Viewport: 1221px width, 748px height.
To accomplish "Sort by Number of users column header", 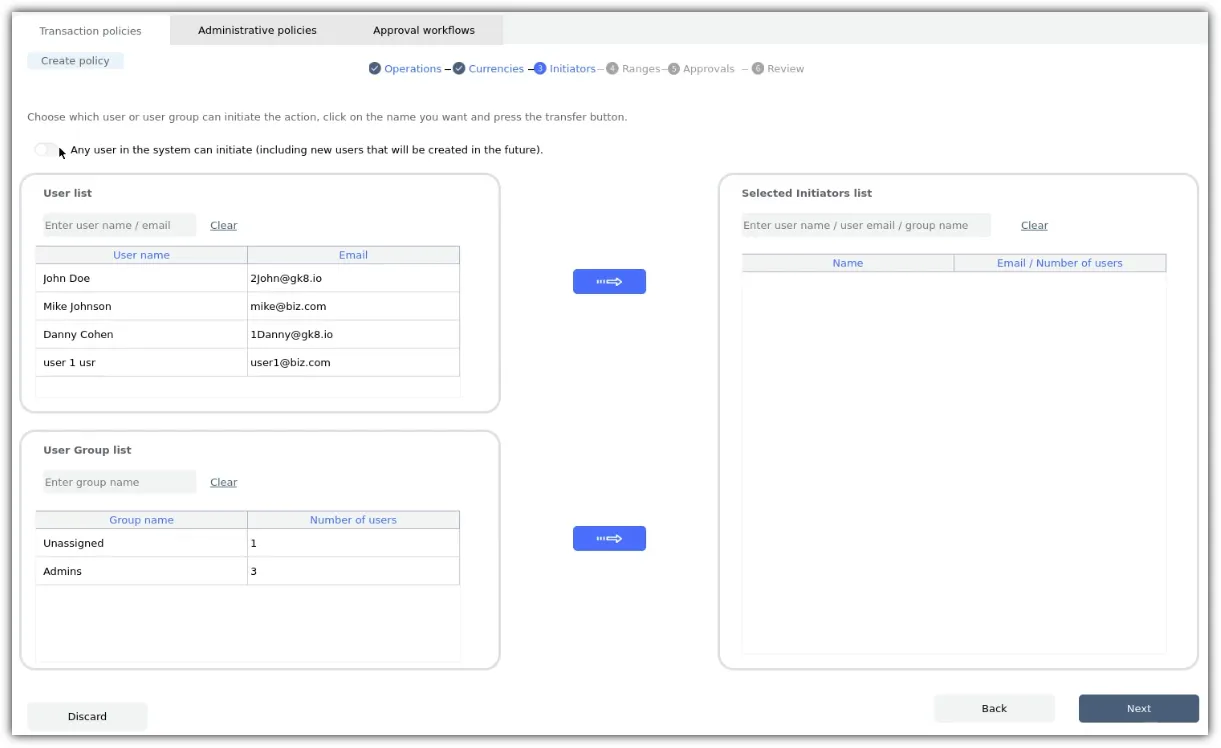I will tap(354, 520).
